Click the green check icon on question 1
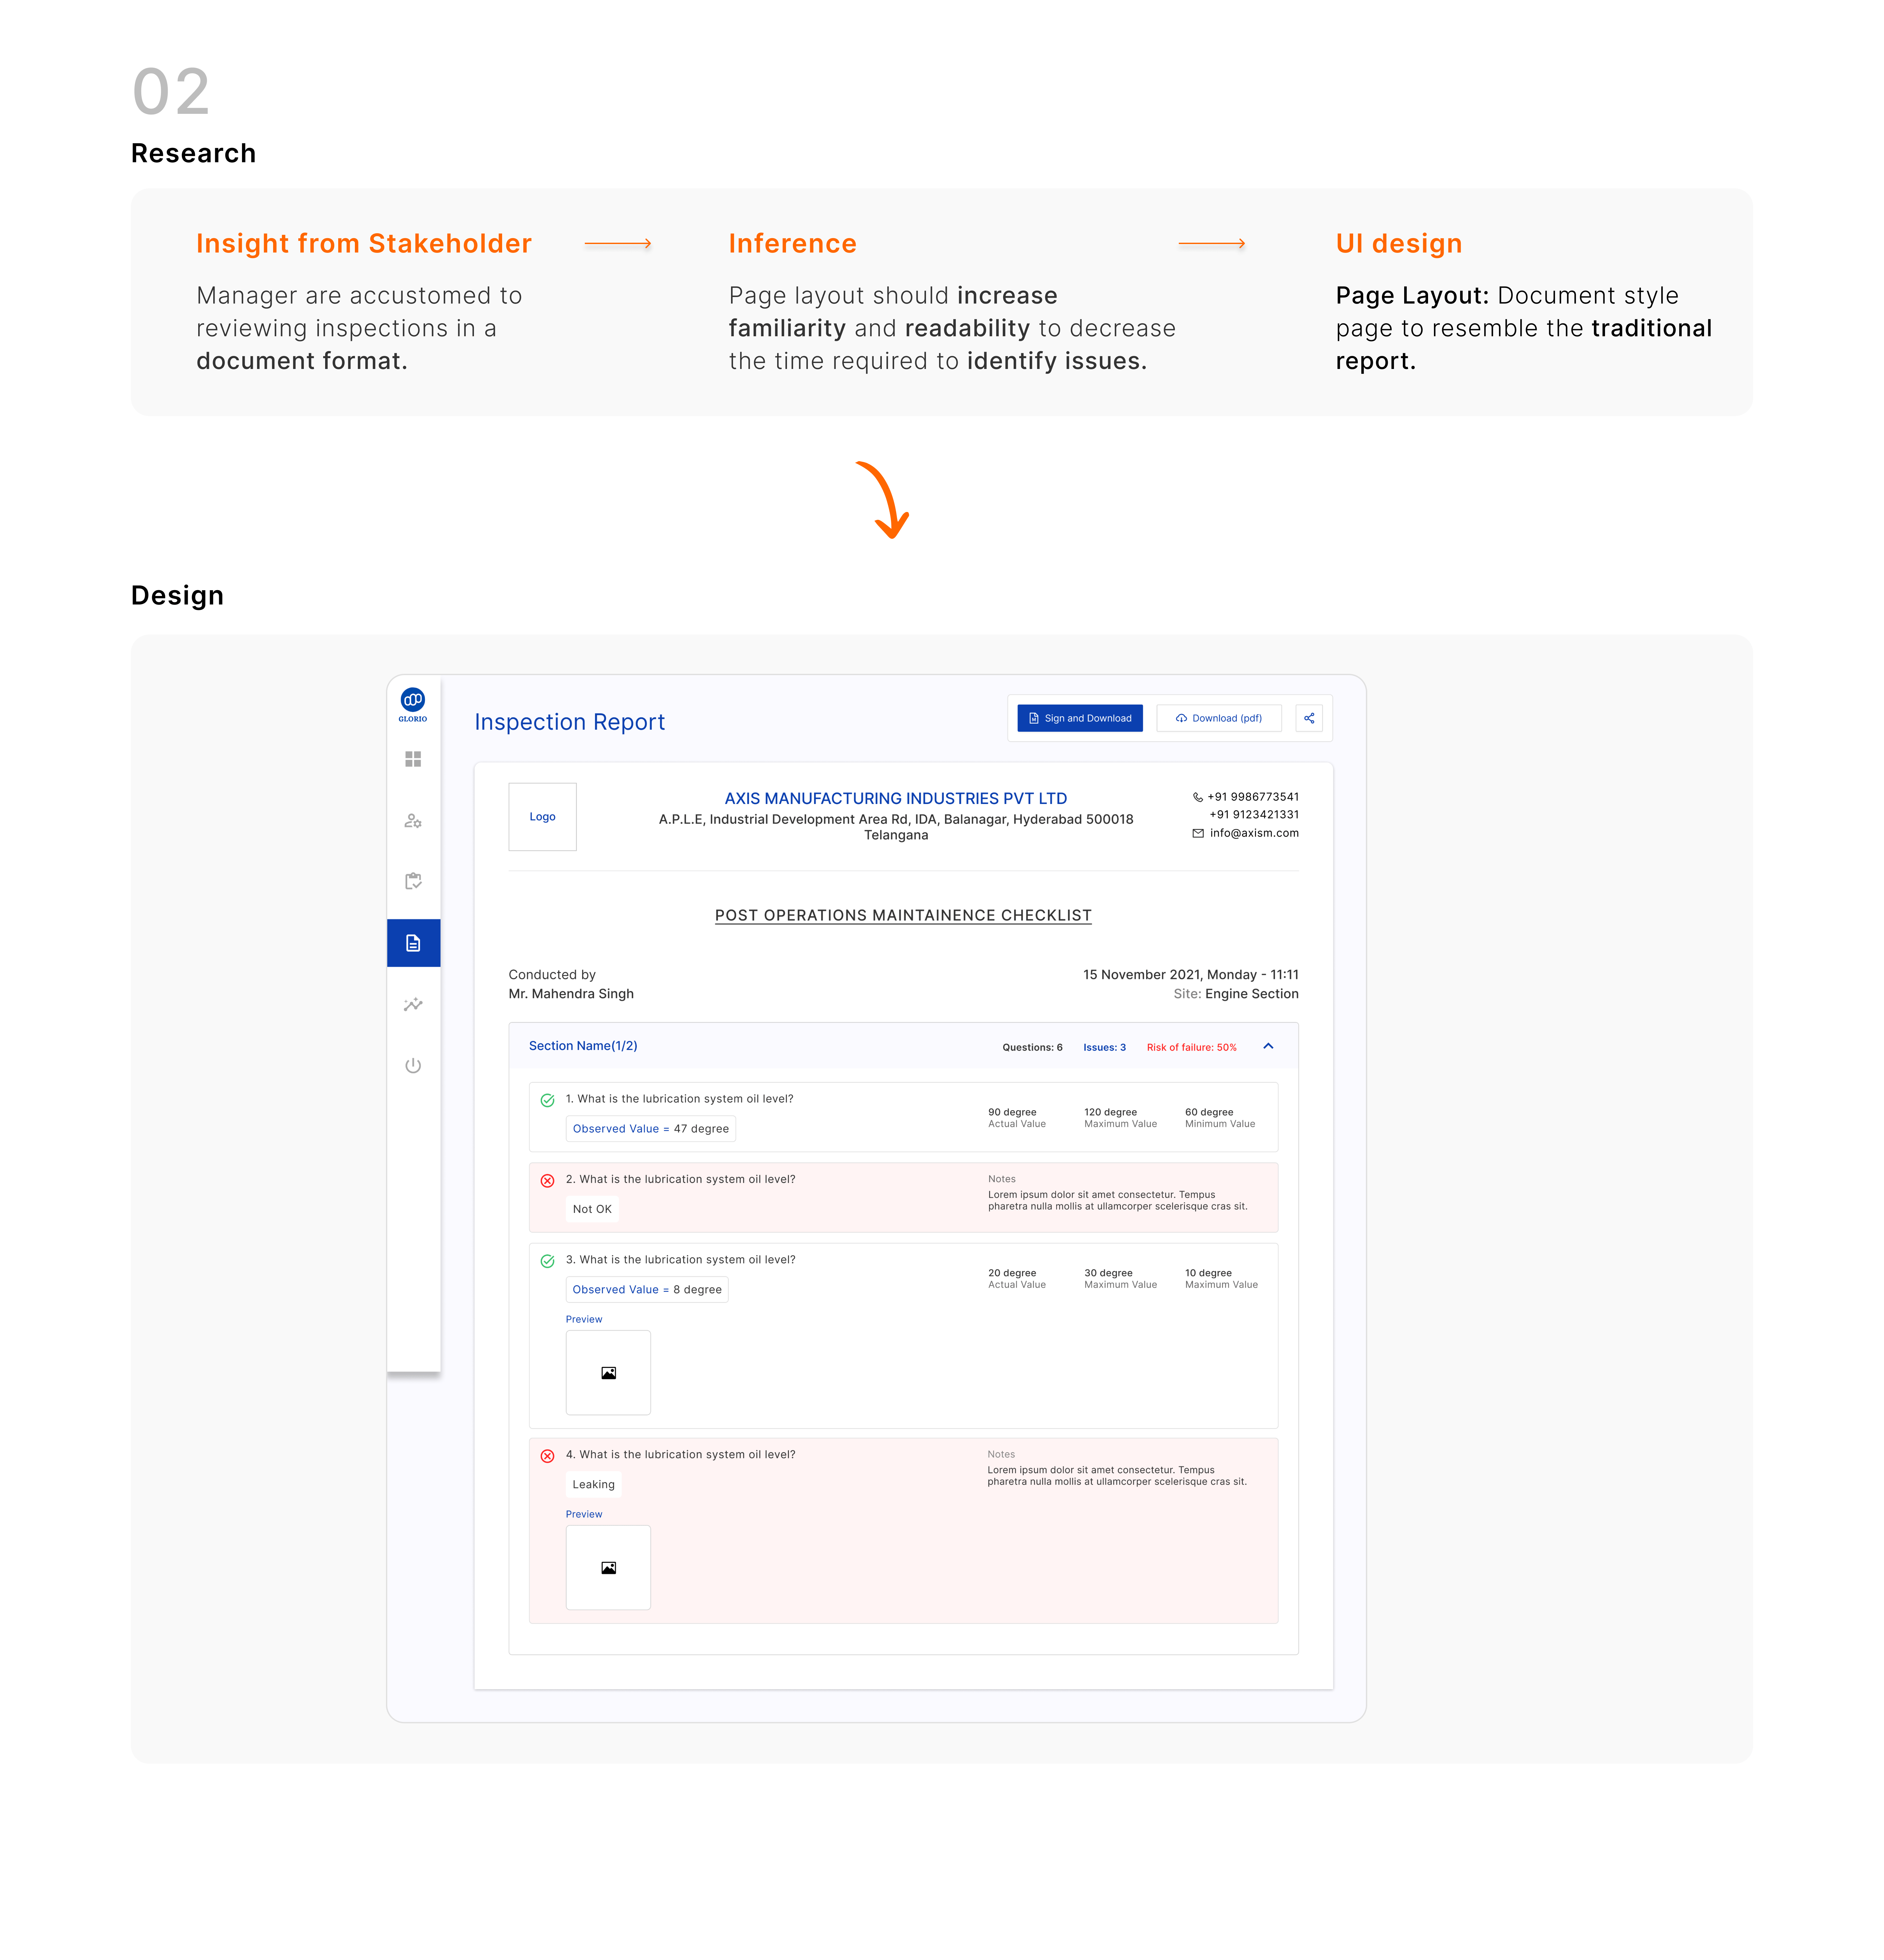 (547, 1100)
